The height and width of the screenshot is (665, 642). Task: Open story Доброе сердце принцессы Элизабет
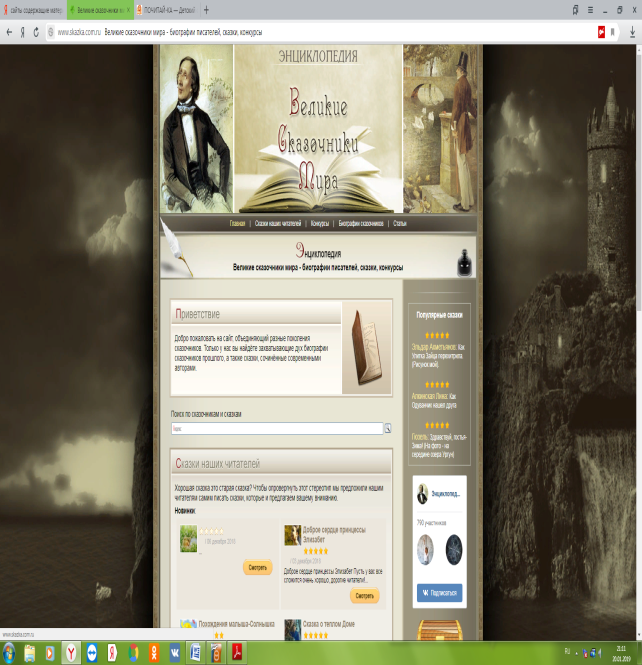(x=334, y=535)
